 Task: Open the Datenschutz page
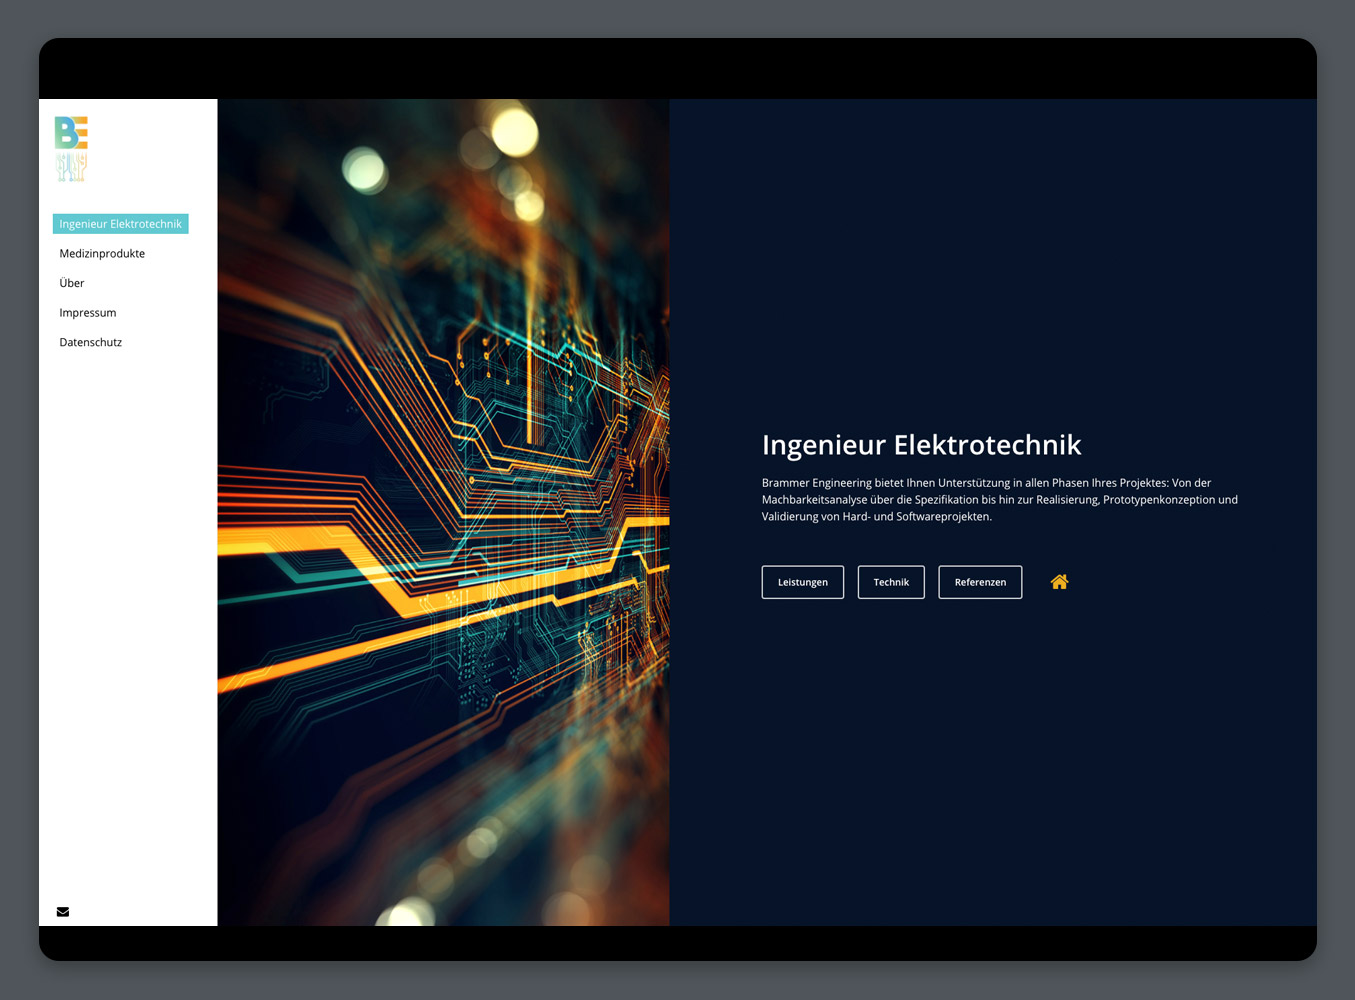coord(91,342)
